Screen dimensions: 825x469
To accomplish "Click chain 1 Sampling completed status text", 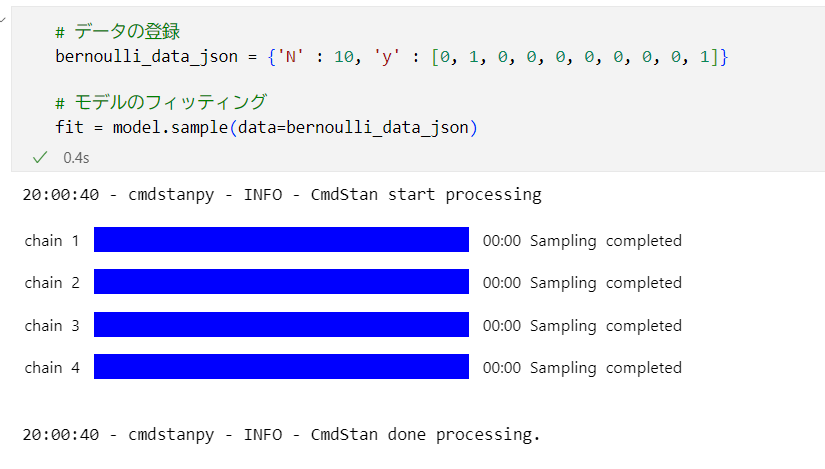I will 606,241.
